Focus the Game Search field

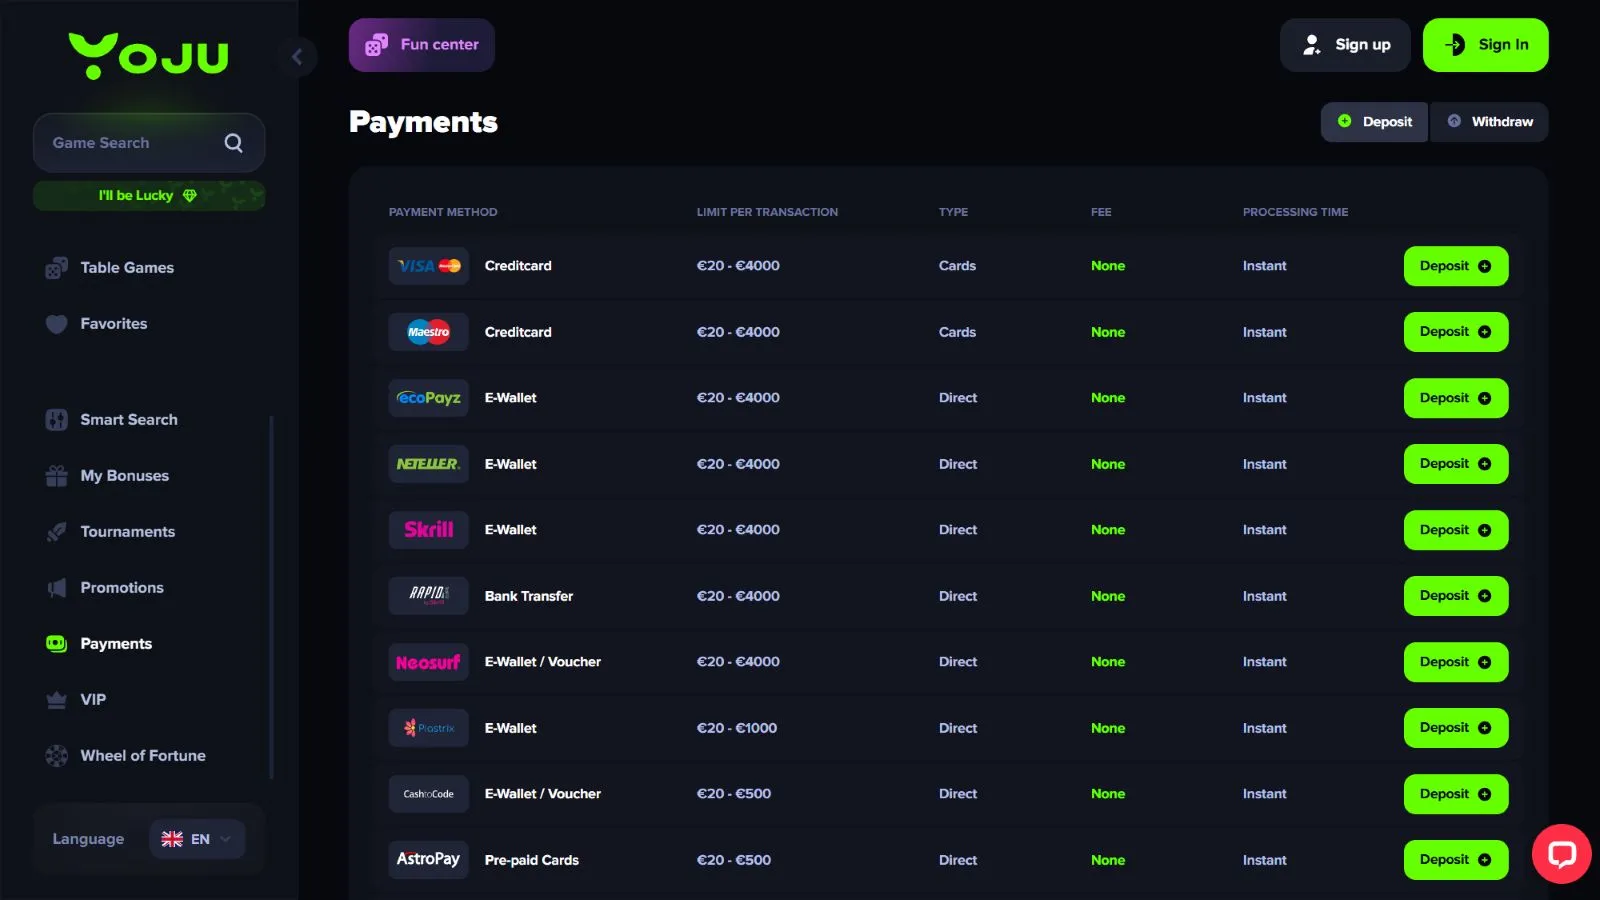pyautogui.click(x=130, y=143)
